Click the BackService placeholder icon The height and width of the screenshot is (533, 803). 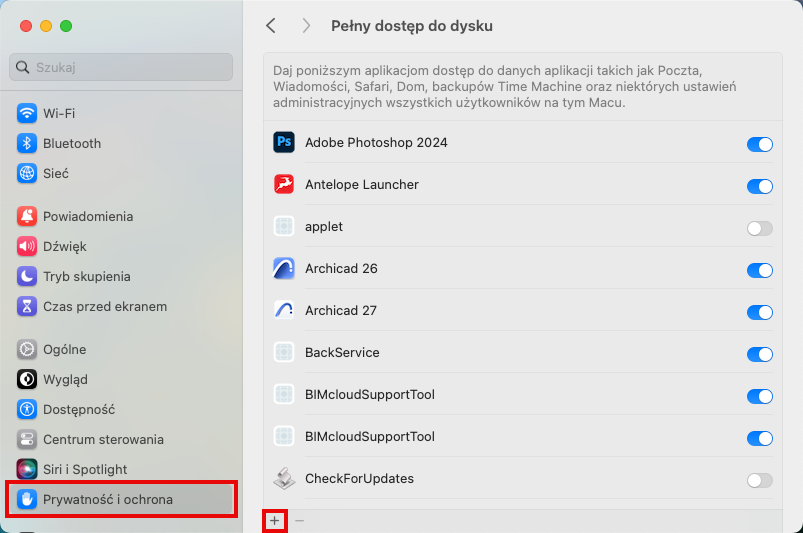(x=284, y=352)
